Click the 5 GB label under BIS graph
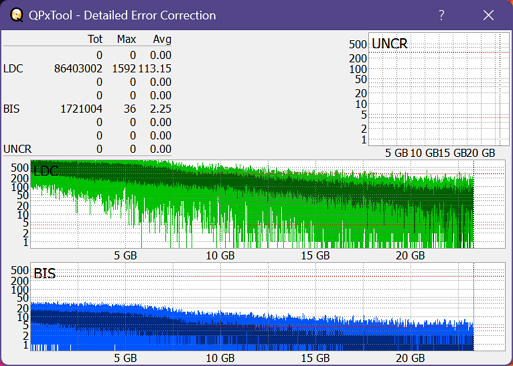Screen dimensions: 513x366 pos(125,358)
